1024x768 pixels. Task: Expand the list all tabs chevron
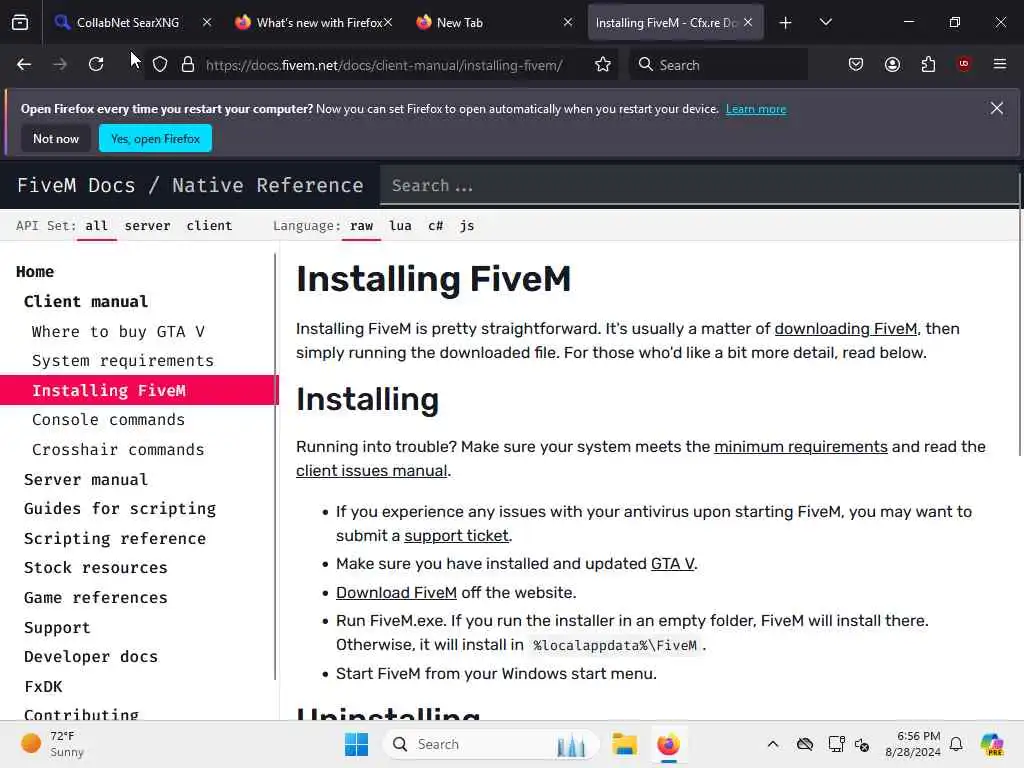[x=825, y=22]
